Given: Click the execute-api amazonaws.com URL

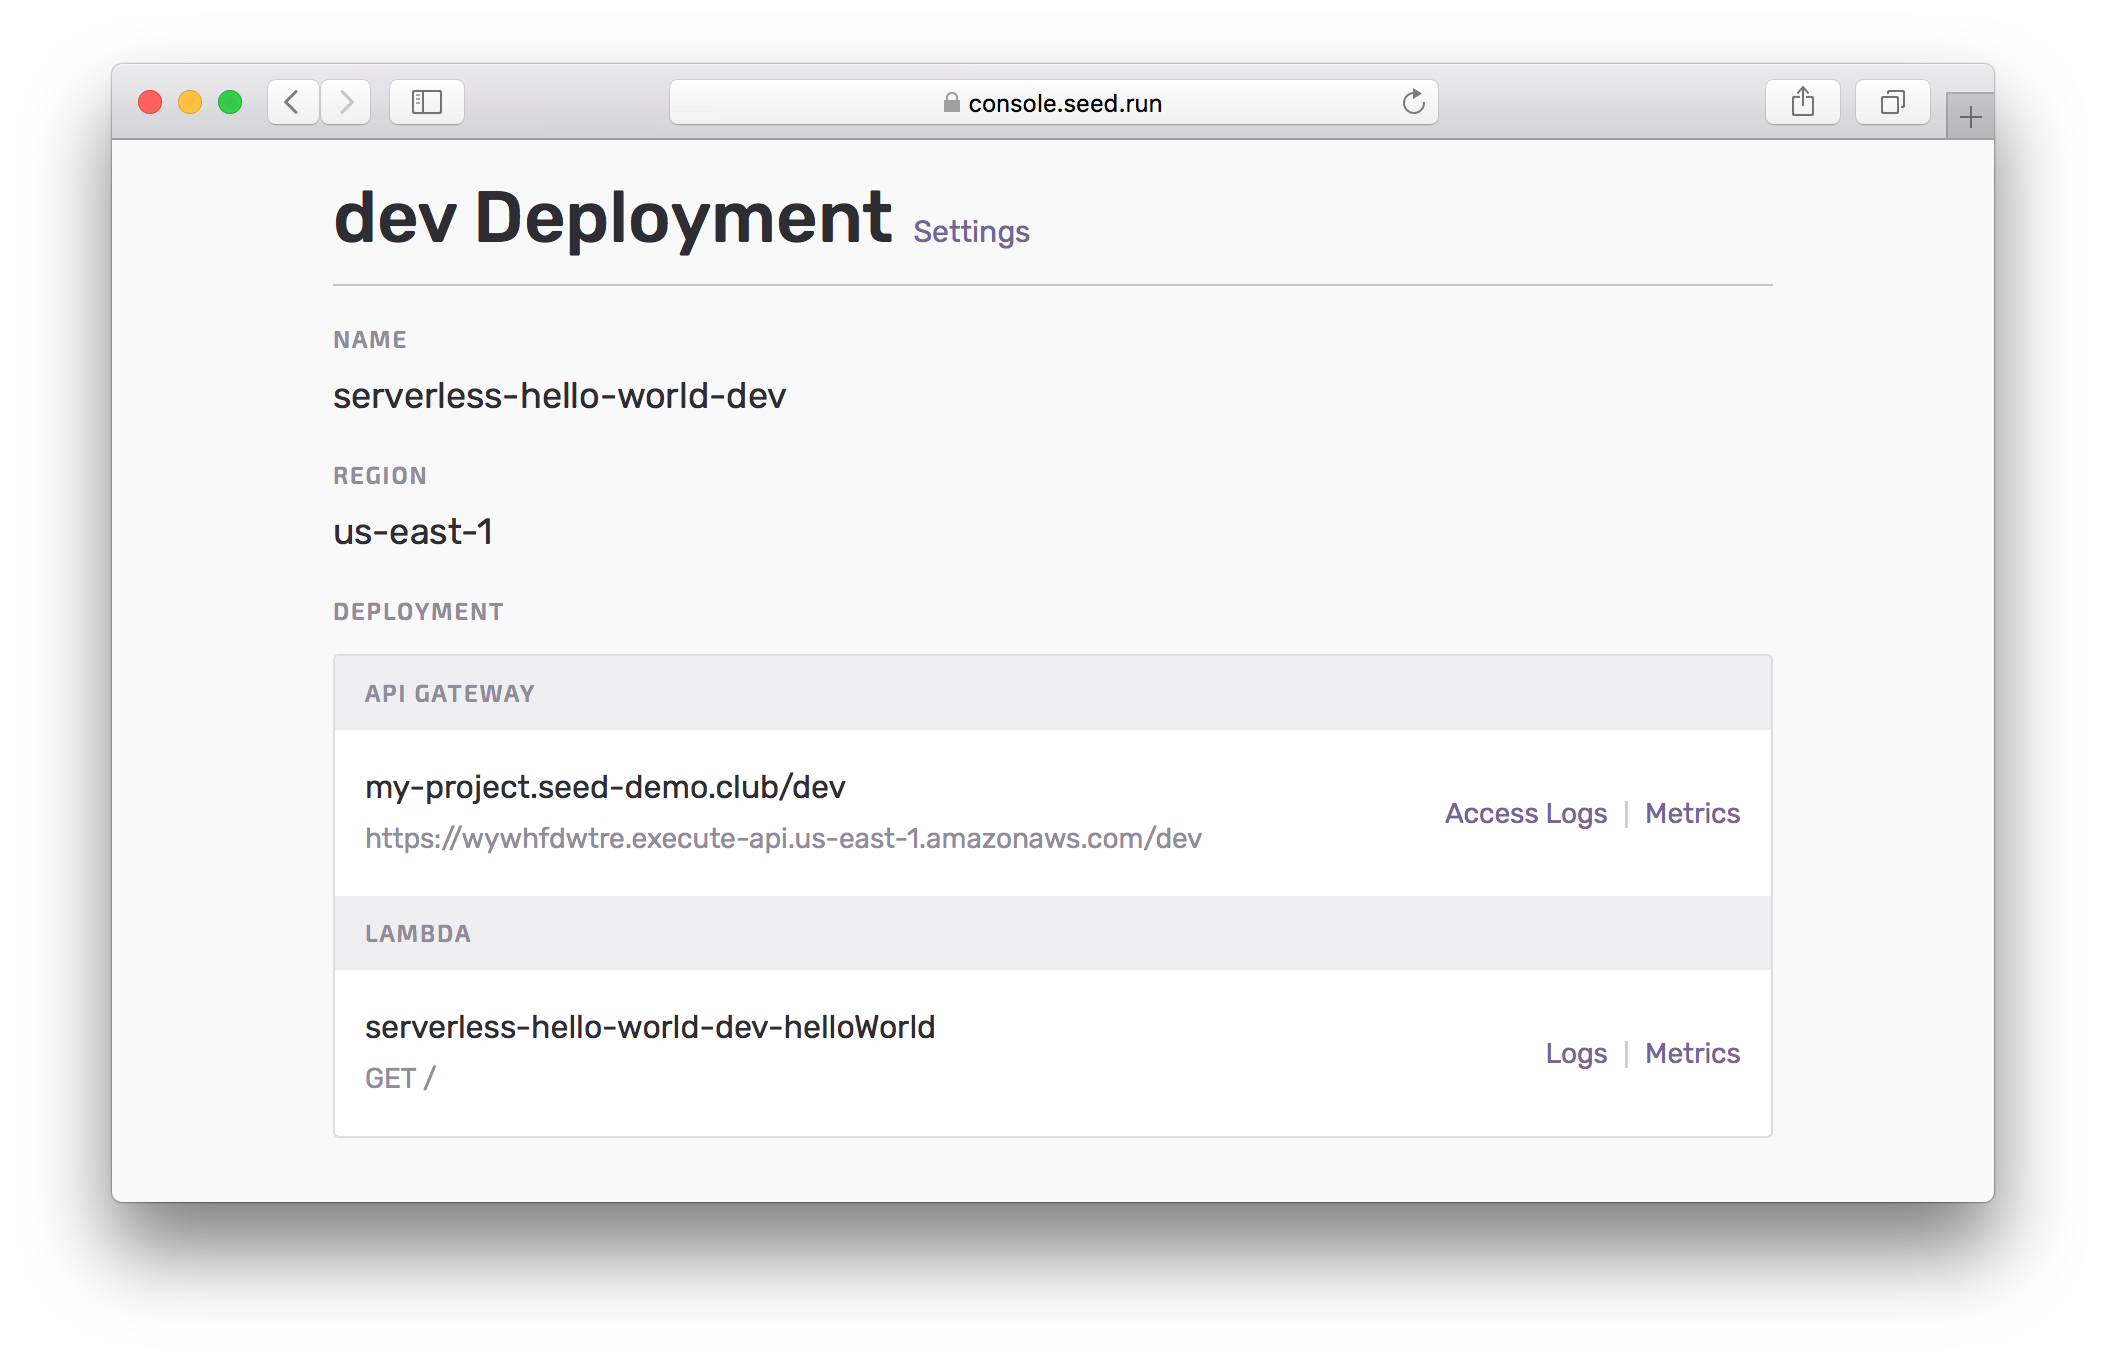Looking at the screenshot, I should pyautogui.click(x=783, y=839).
